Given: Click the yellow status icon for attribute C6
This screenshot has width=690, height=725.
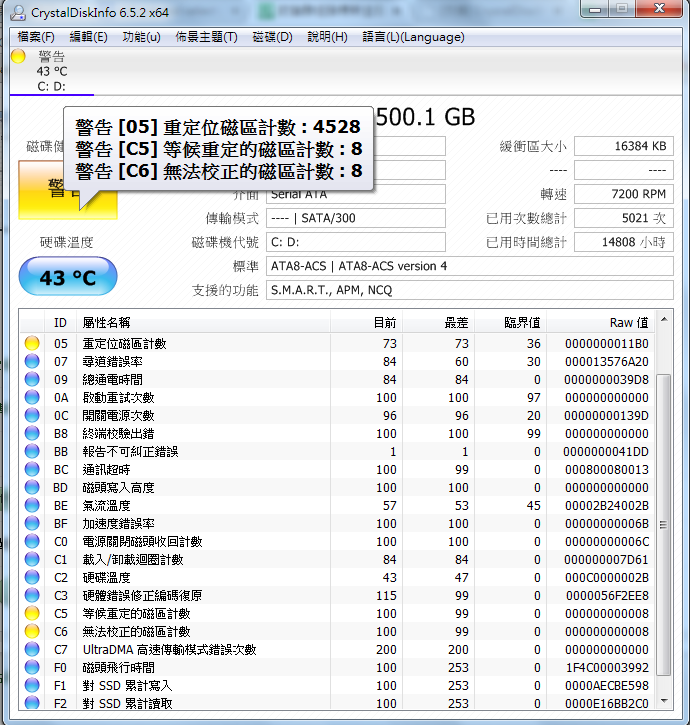Looking at the screenshot, I should pos(32,632).
